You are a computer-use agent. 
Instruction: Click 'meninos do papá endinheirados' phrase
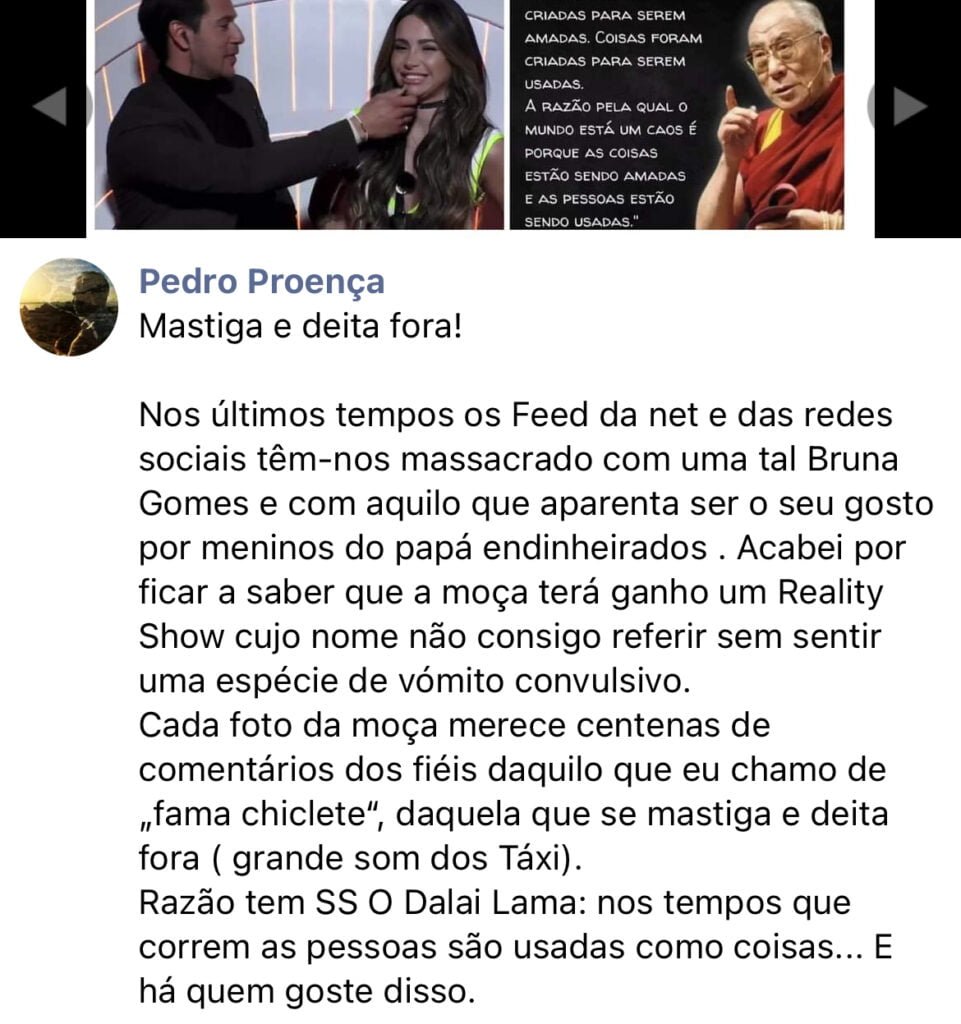pos(423,548)
